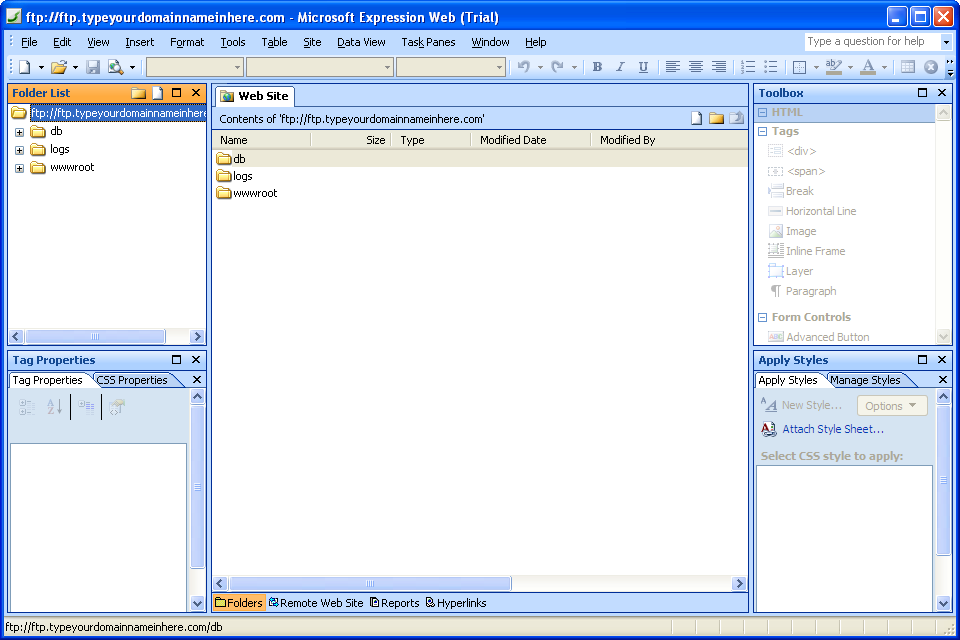
Task: Click the Horizontal Line item in Toolbox
Action: click(812, 211)
